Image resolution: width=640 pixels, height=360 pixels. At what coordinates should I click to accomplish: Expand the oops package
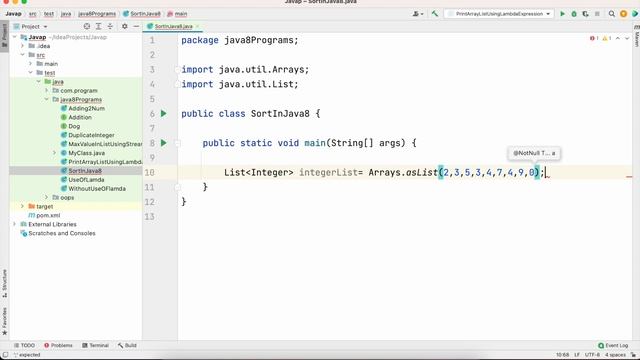(x=47, y=198)
